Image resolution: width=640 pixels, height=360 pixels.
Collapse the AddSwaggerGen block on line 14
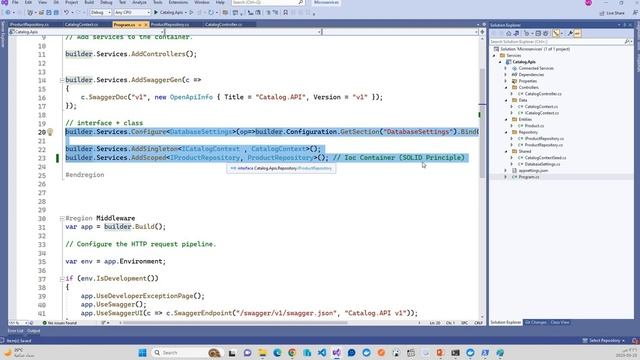pos(62,80)
